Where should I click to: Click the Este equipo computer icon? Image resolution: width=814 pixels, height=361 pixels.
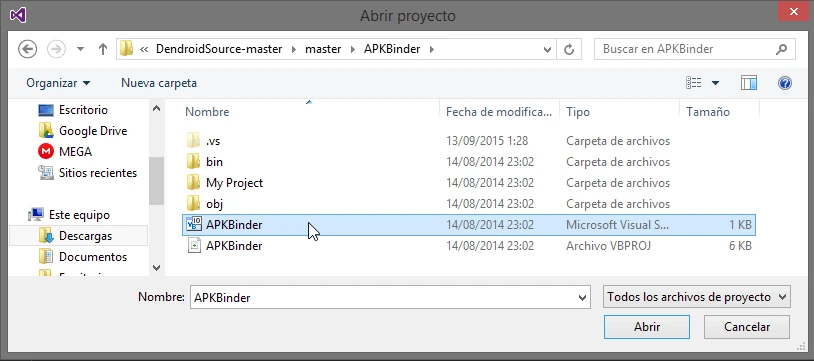[x=35, y=215]
